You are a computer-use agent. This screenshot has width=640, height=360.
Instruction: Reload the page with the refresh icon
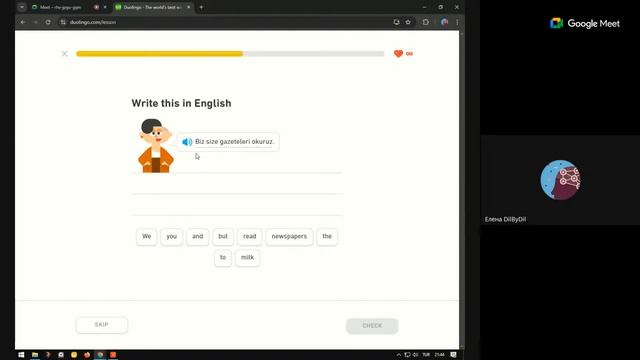click(48, 22)
